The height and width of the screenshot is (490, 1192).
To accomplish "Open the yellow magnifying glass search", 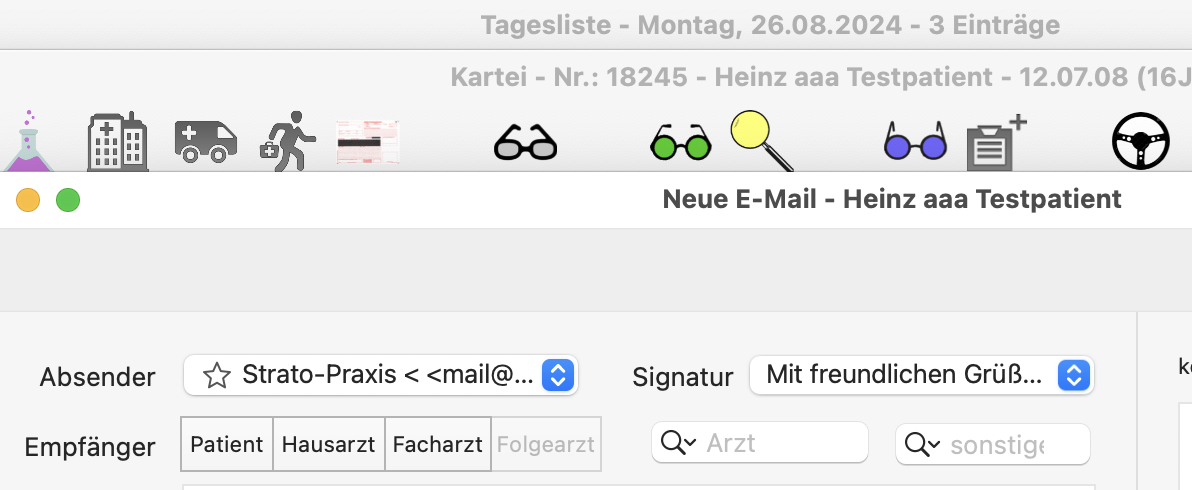I will (761, 141).
